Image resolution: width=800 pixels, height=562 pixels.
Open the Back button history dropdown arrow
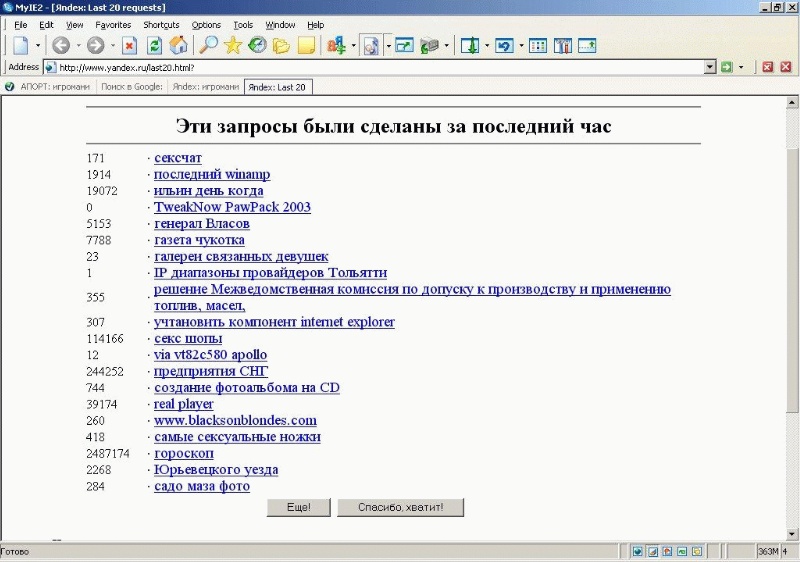point(78,46)
